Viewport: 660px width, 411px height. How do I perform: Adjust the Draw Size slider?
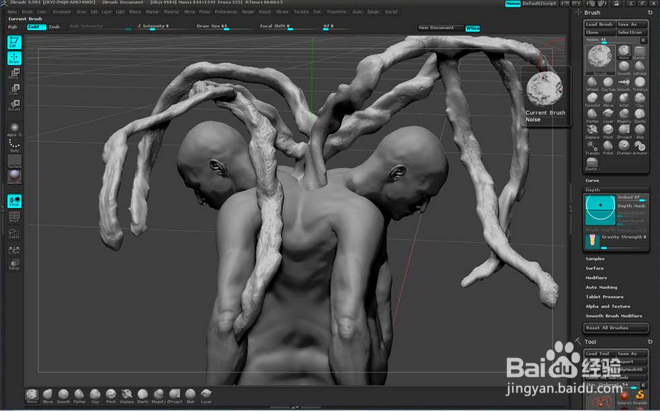pyautogui.click(x=225, y=27)
